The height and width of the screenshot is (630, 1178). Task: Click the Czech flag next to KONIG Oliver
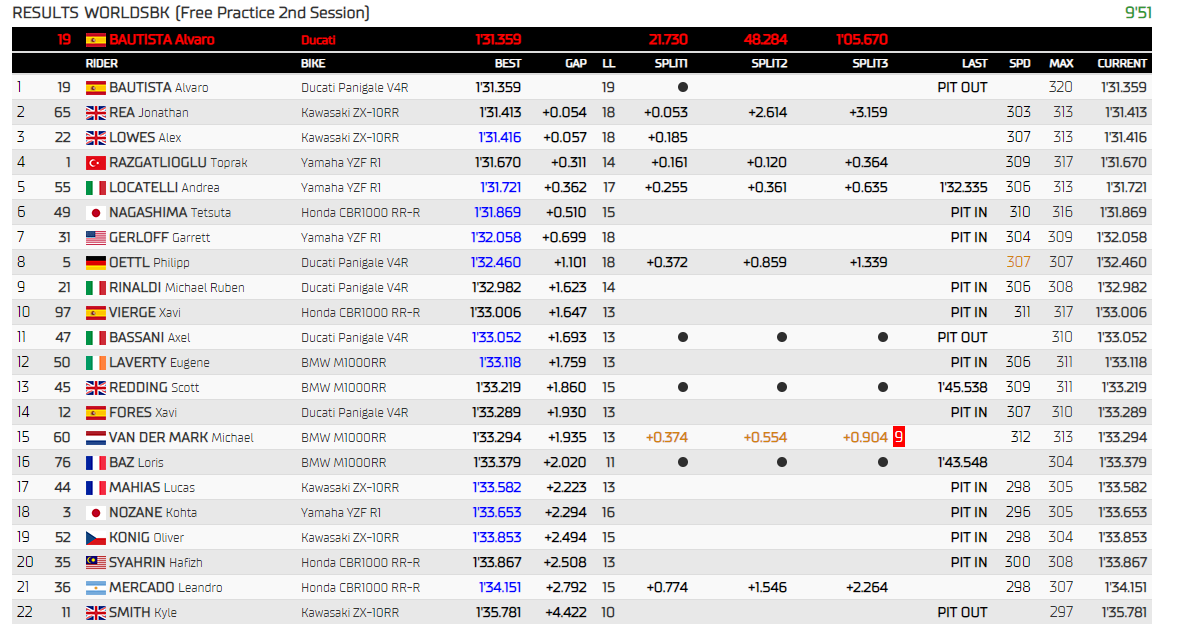95,538
